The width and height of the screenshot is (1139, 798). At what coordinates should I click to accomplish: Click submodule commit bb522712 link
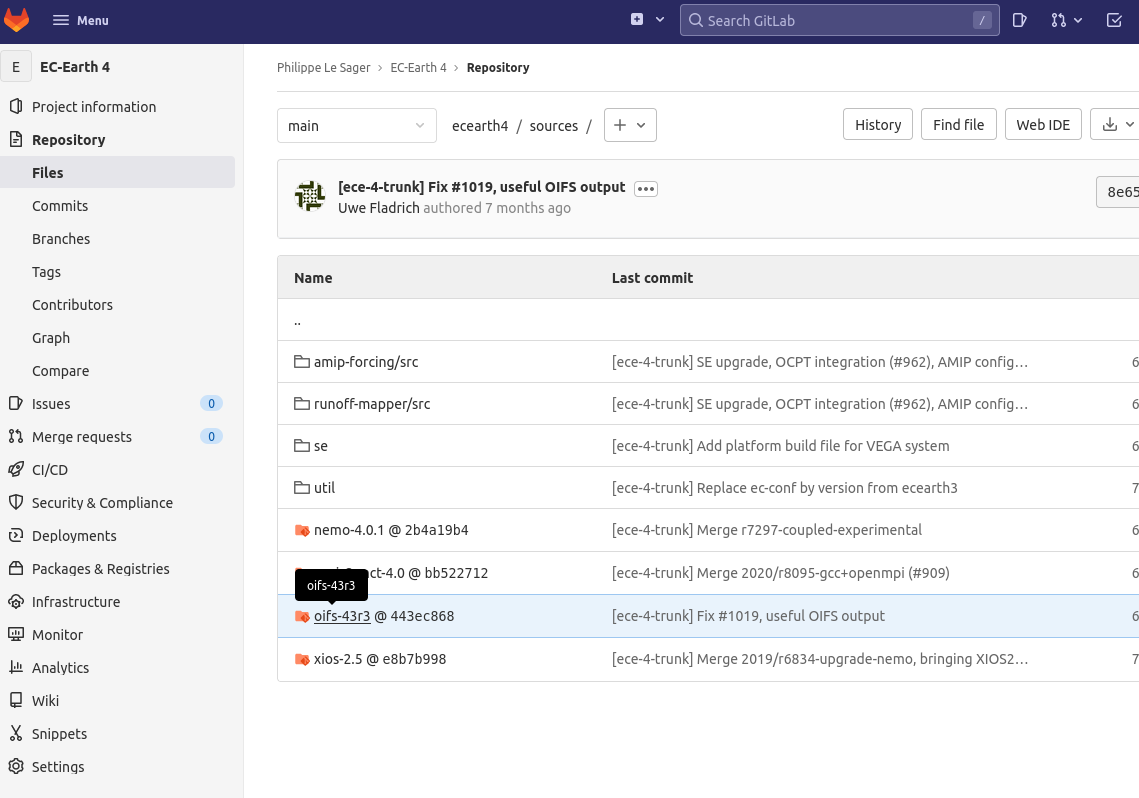click(456, 573)
